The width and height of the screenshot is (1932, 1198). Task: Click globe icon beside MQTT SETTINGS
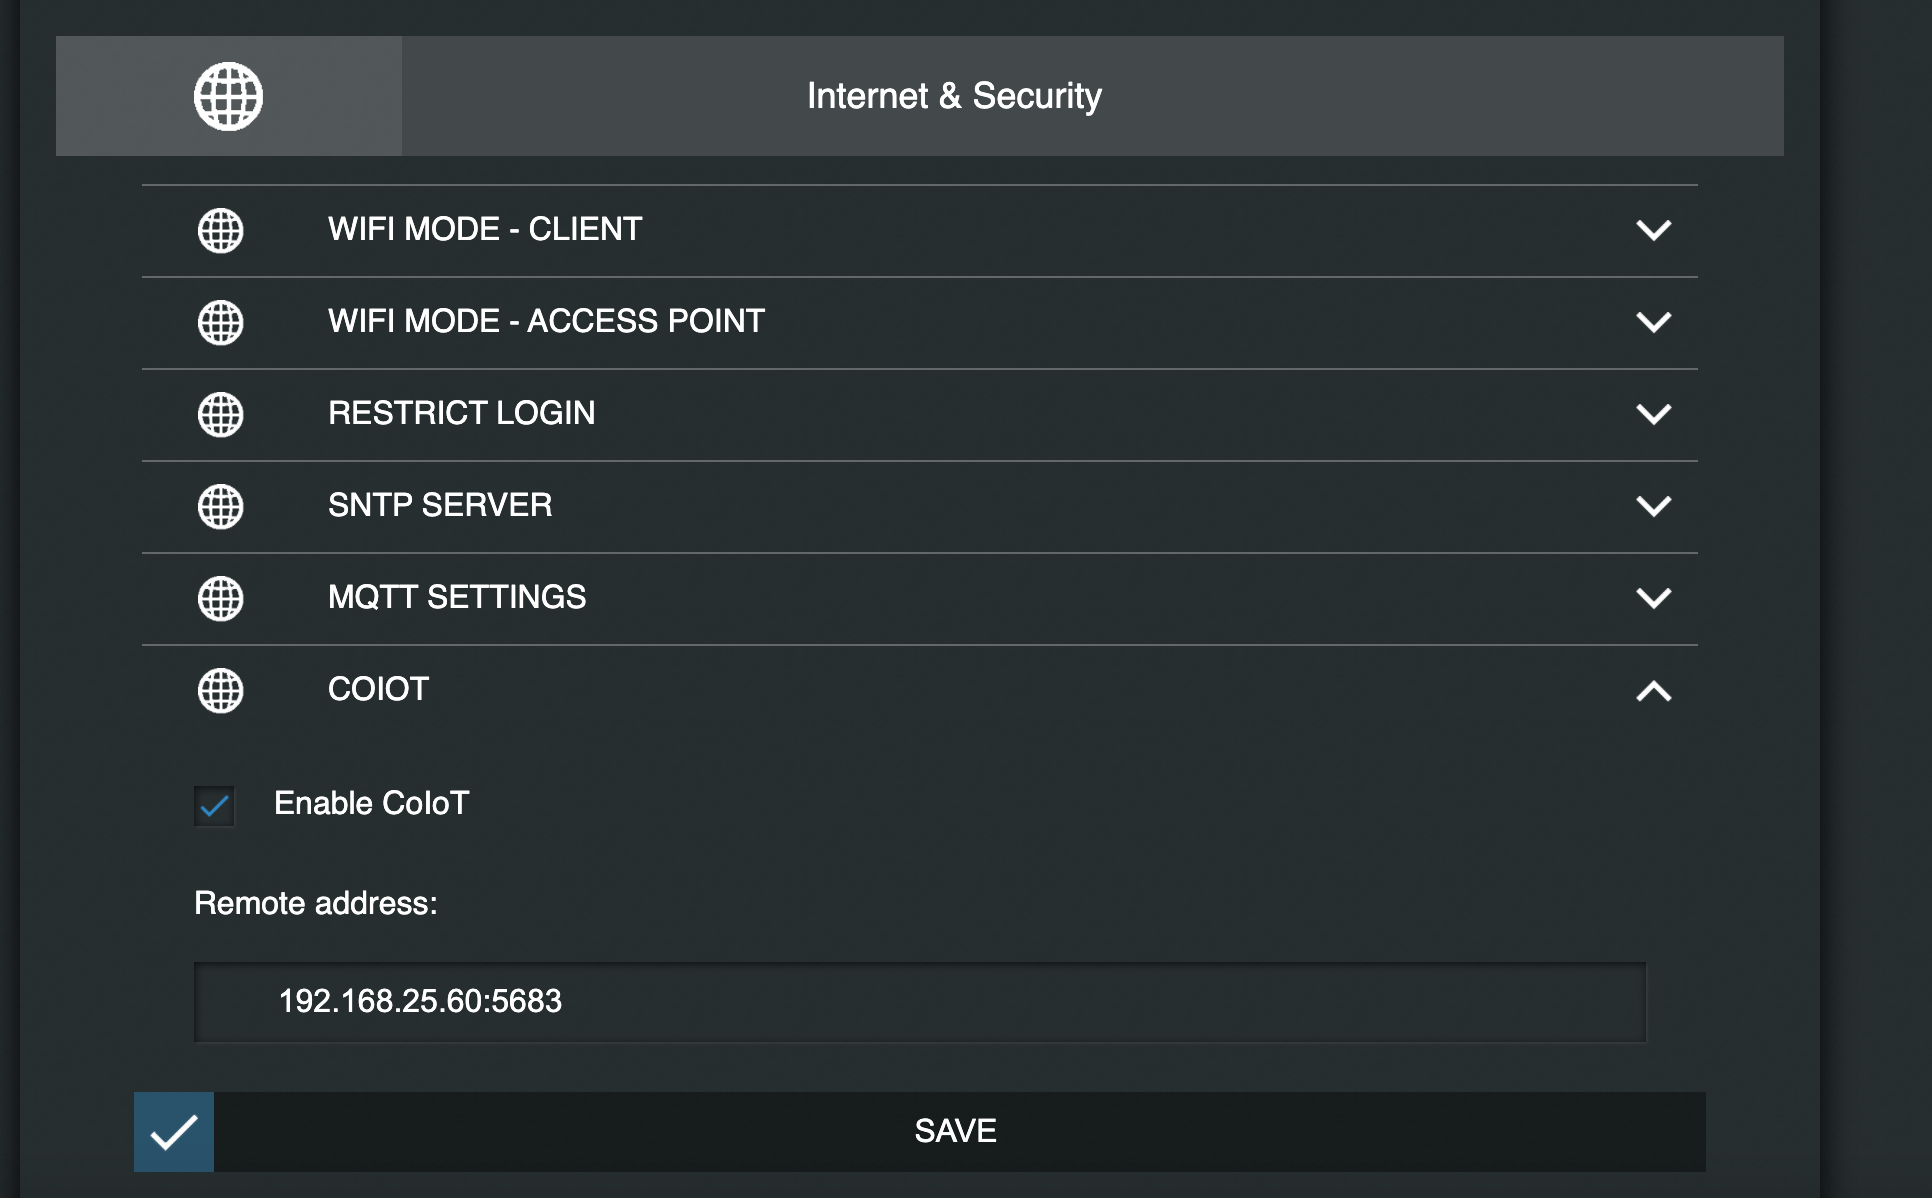[x=220, y=598]
